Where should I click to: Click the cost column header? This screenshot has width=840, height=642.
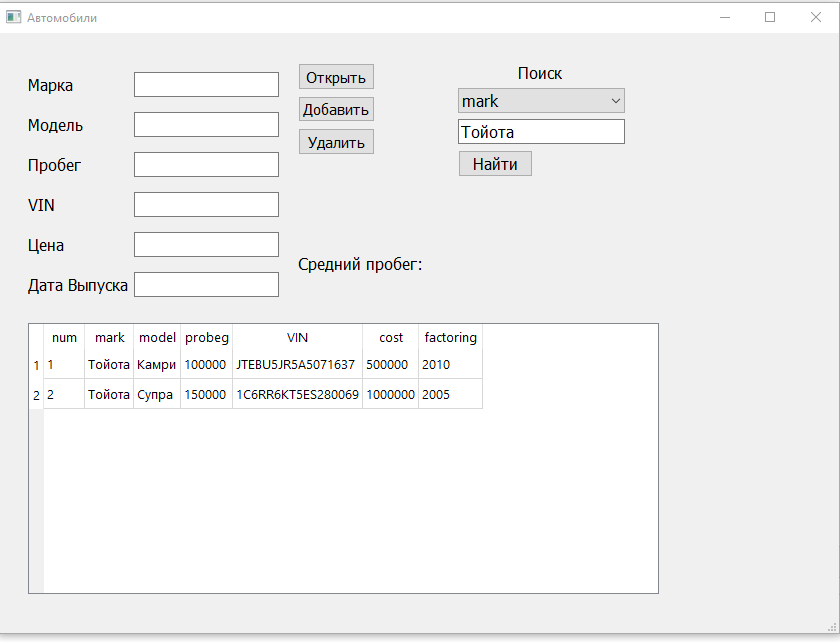pyautogui.click(x=390, y=337)
